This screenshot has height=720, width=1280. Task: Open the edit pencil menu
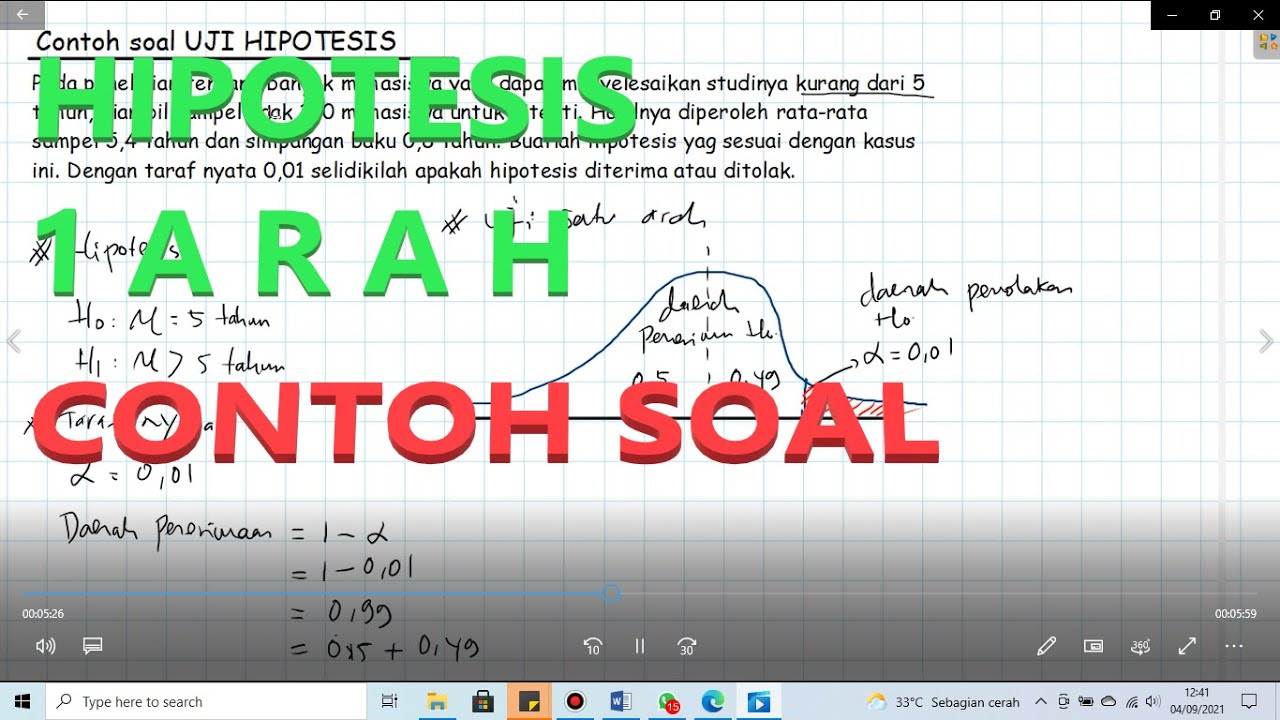tap(1046, 646)
